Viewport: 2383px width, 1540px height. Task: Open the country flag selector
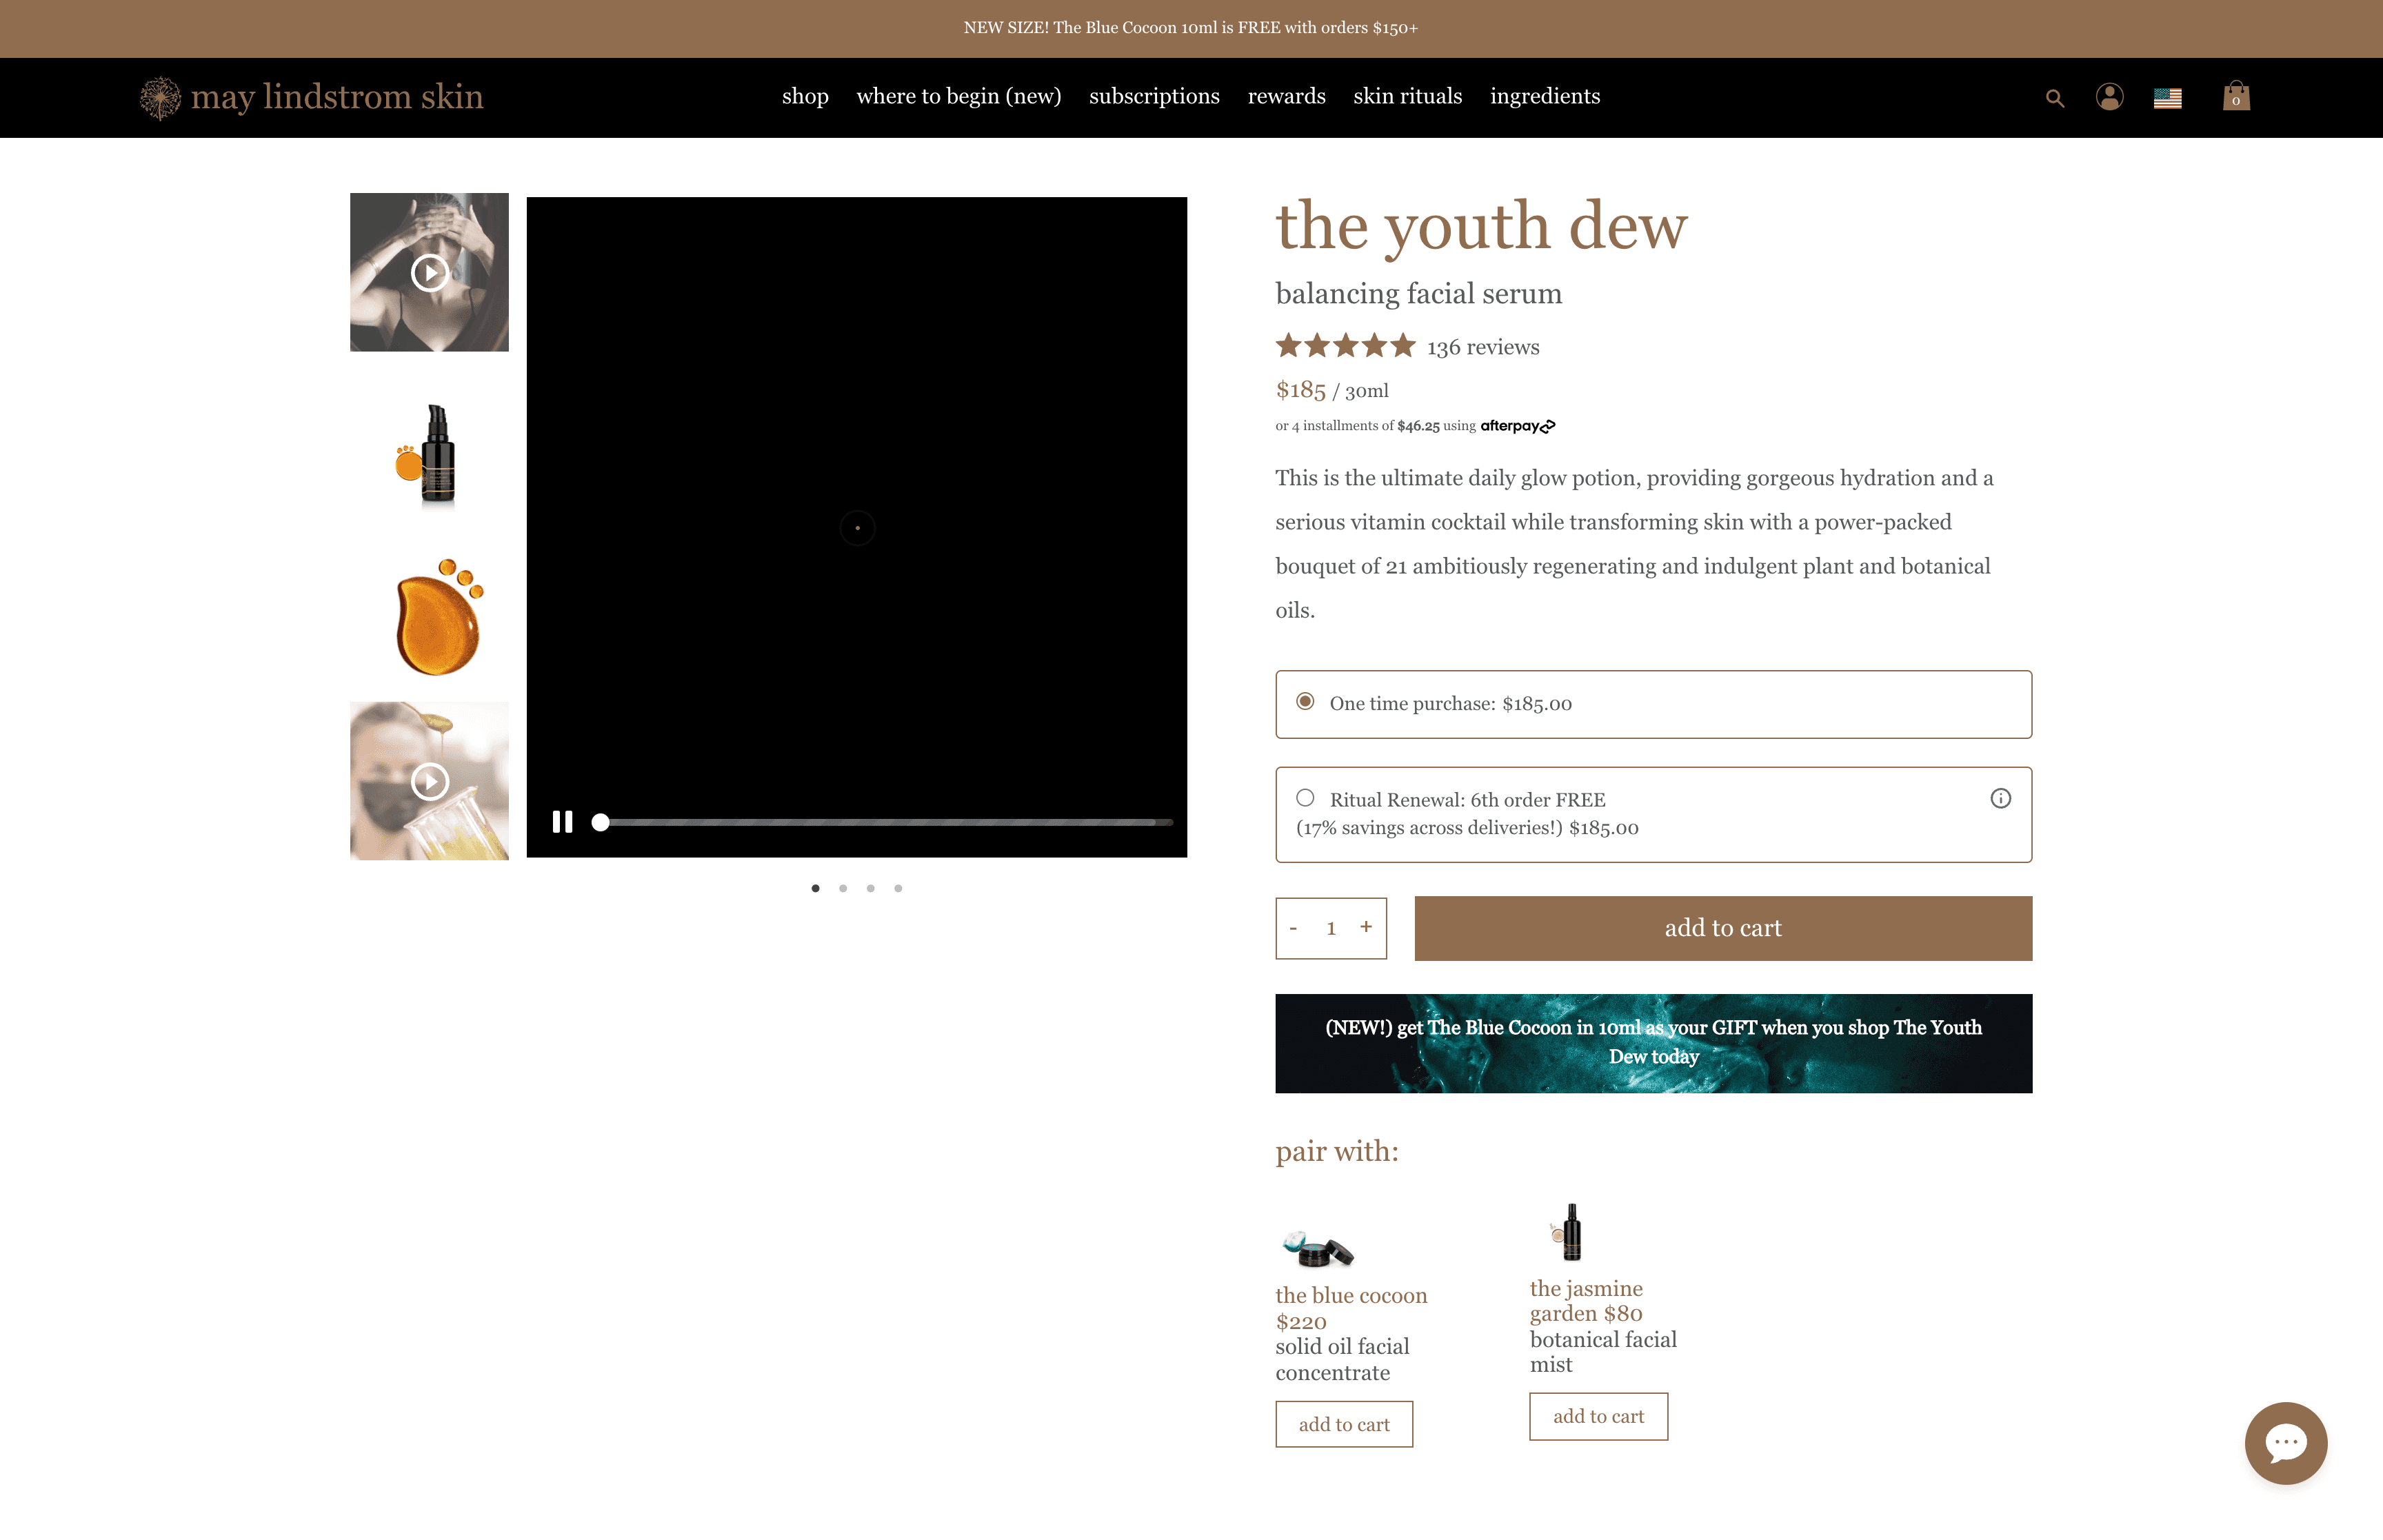coord(2168,97)
